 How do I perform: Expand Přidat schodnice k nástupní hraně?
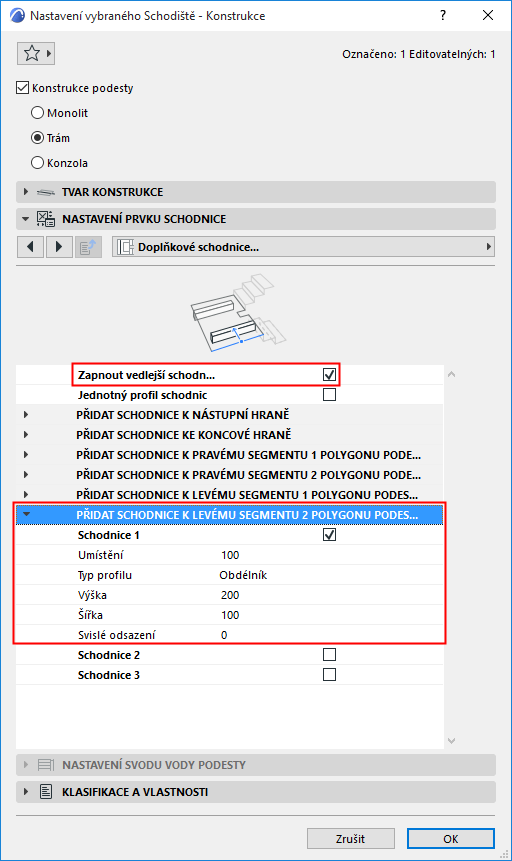[26, 415]
